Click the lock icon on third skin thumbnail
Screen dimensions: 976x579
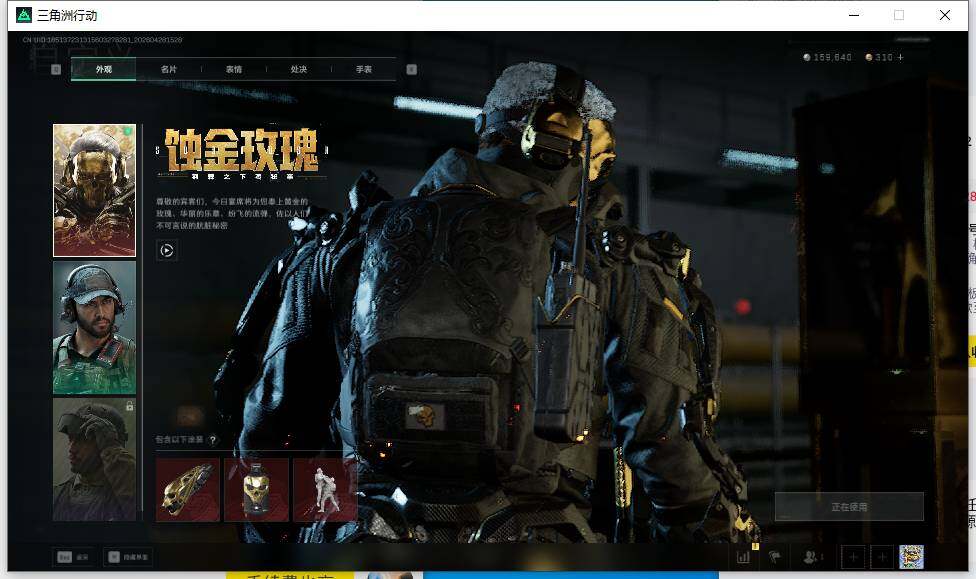click(x=129, y=406)
